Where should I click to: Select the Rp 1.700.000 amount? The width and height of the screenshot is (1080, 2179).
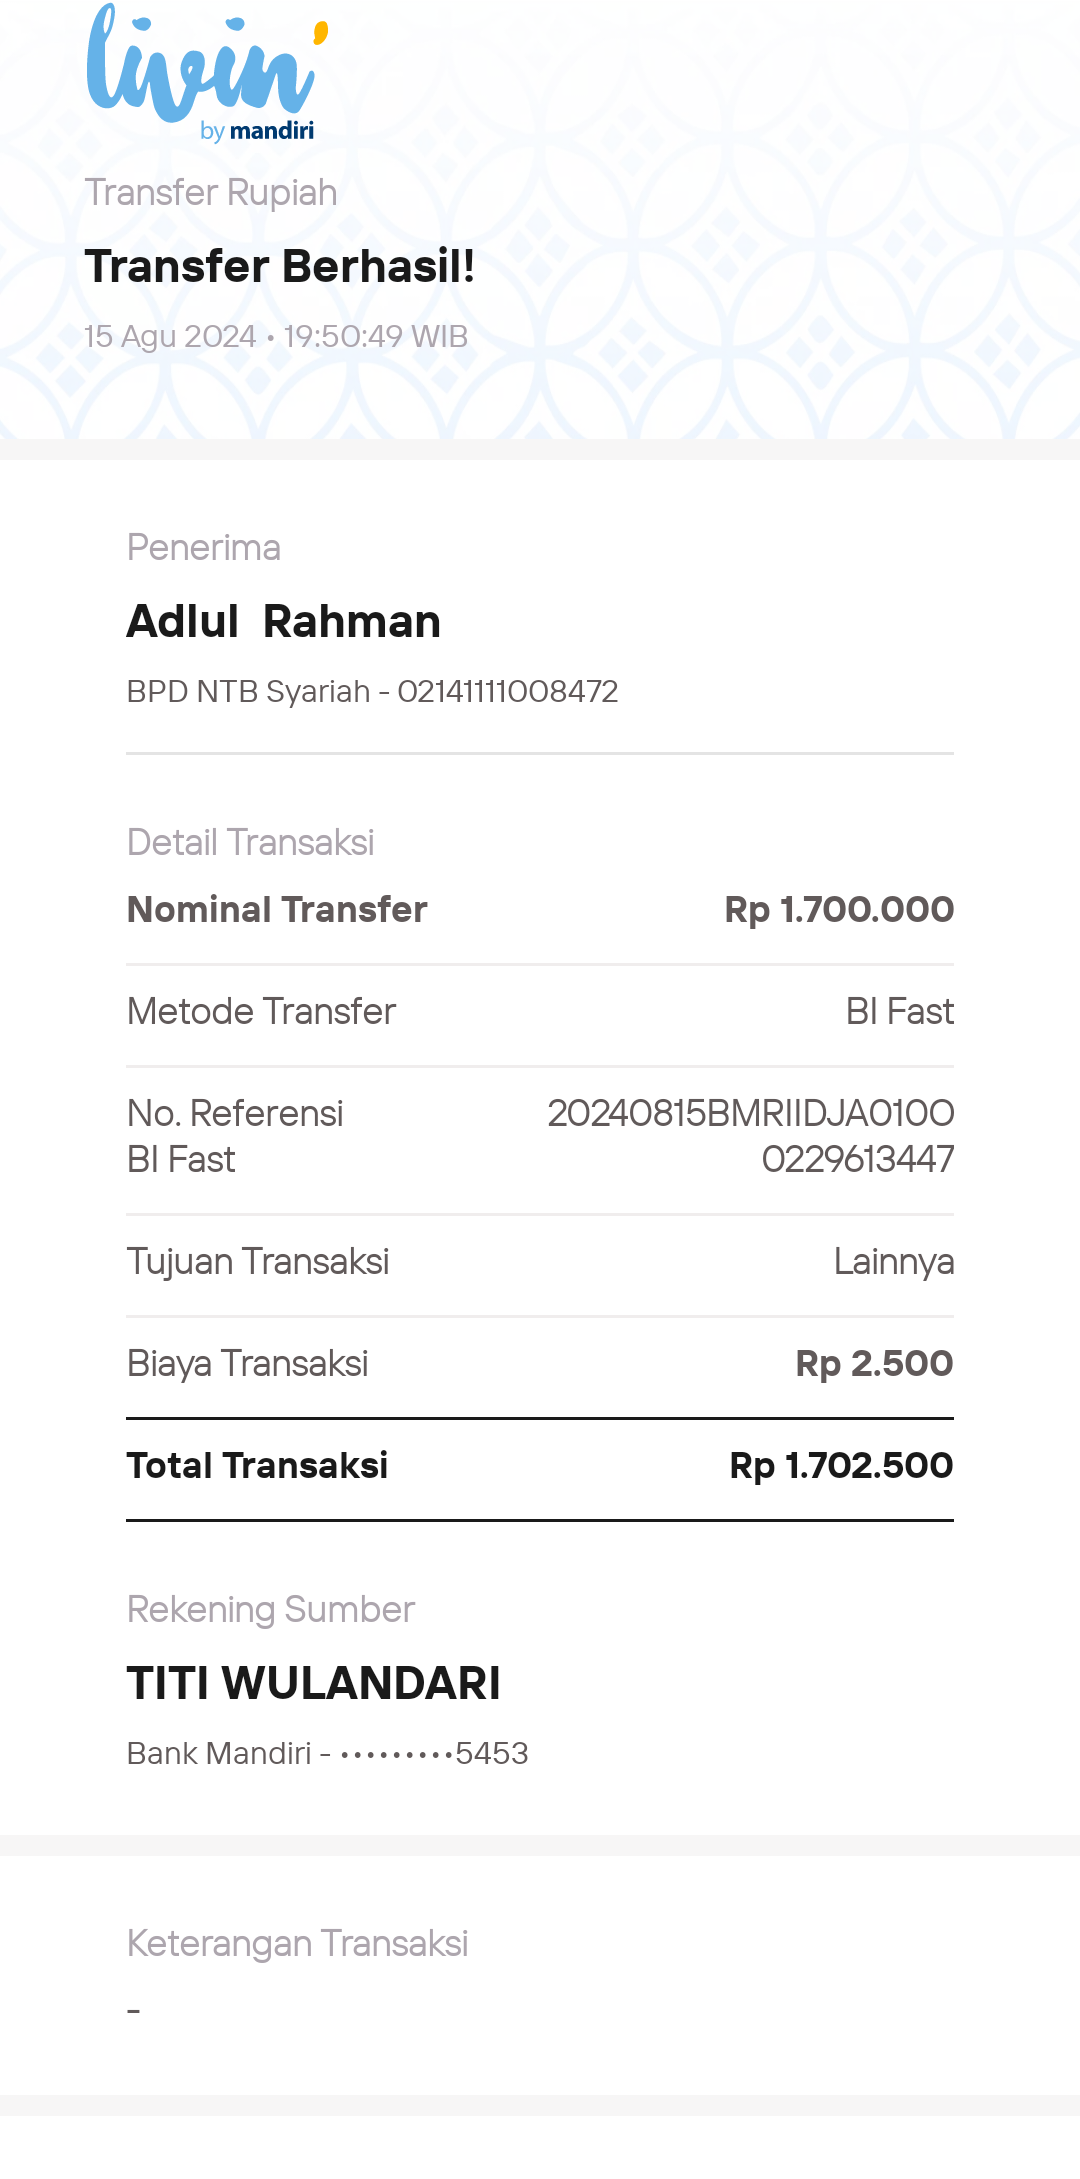tap(839, 910)
